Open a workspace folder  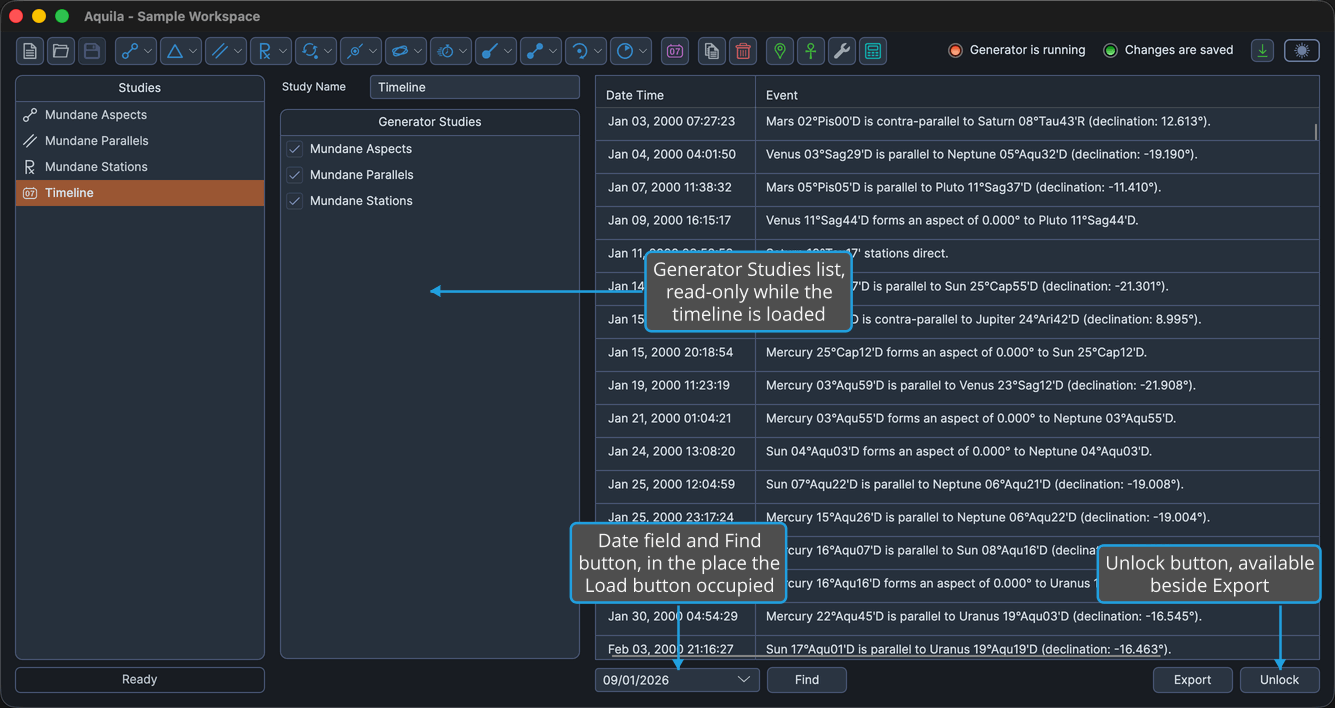[61, 51]
